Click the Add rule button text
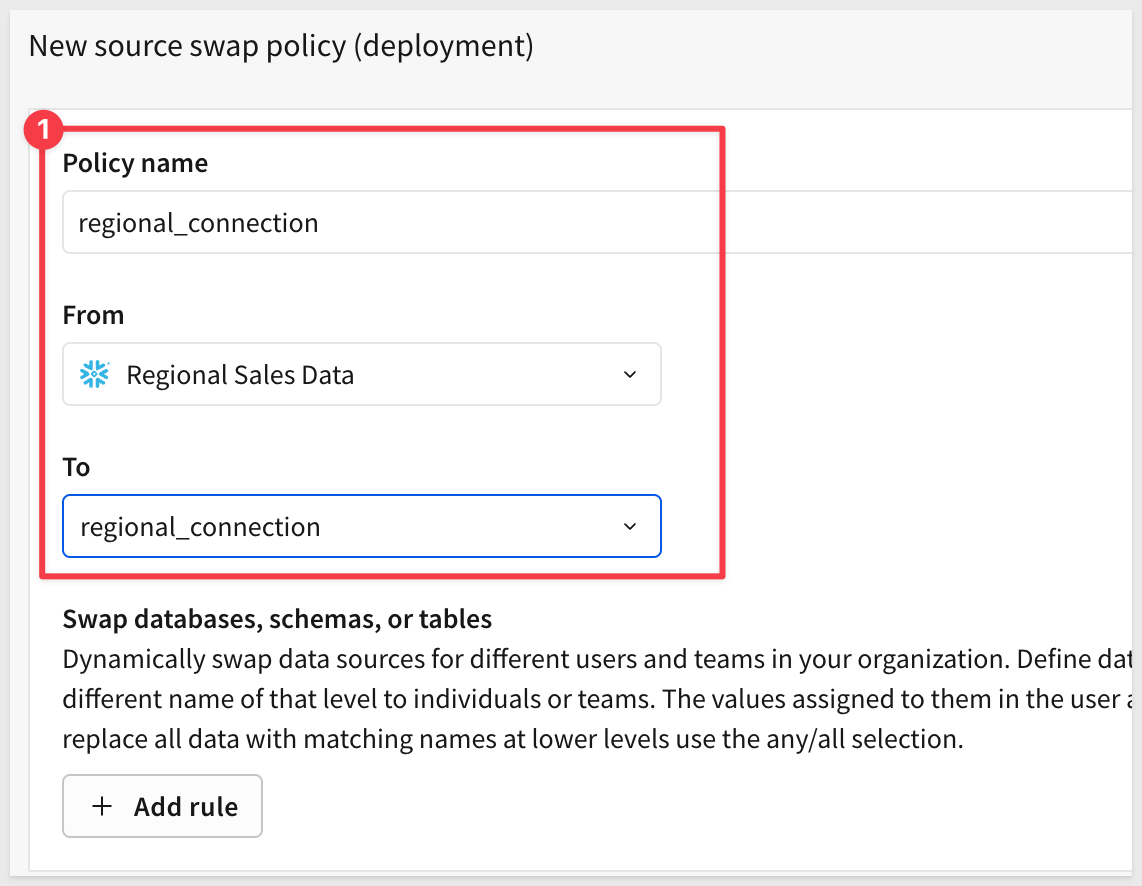 click(x=186, y=807)
